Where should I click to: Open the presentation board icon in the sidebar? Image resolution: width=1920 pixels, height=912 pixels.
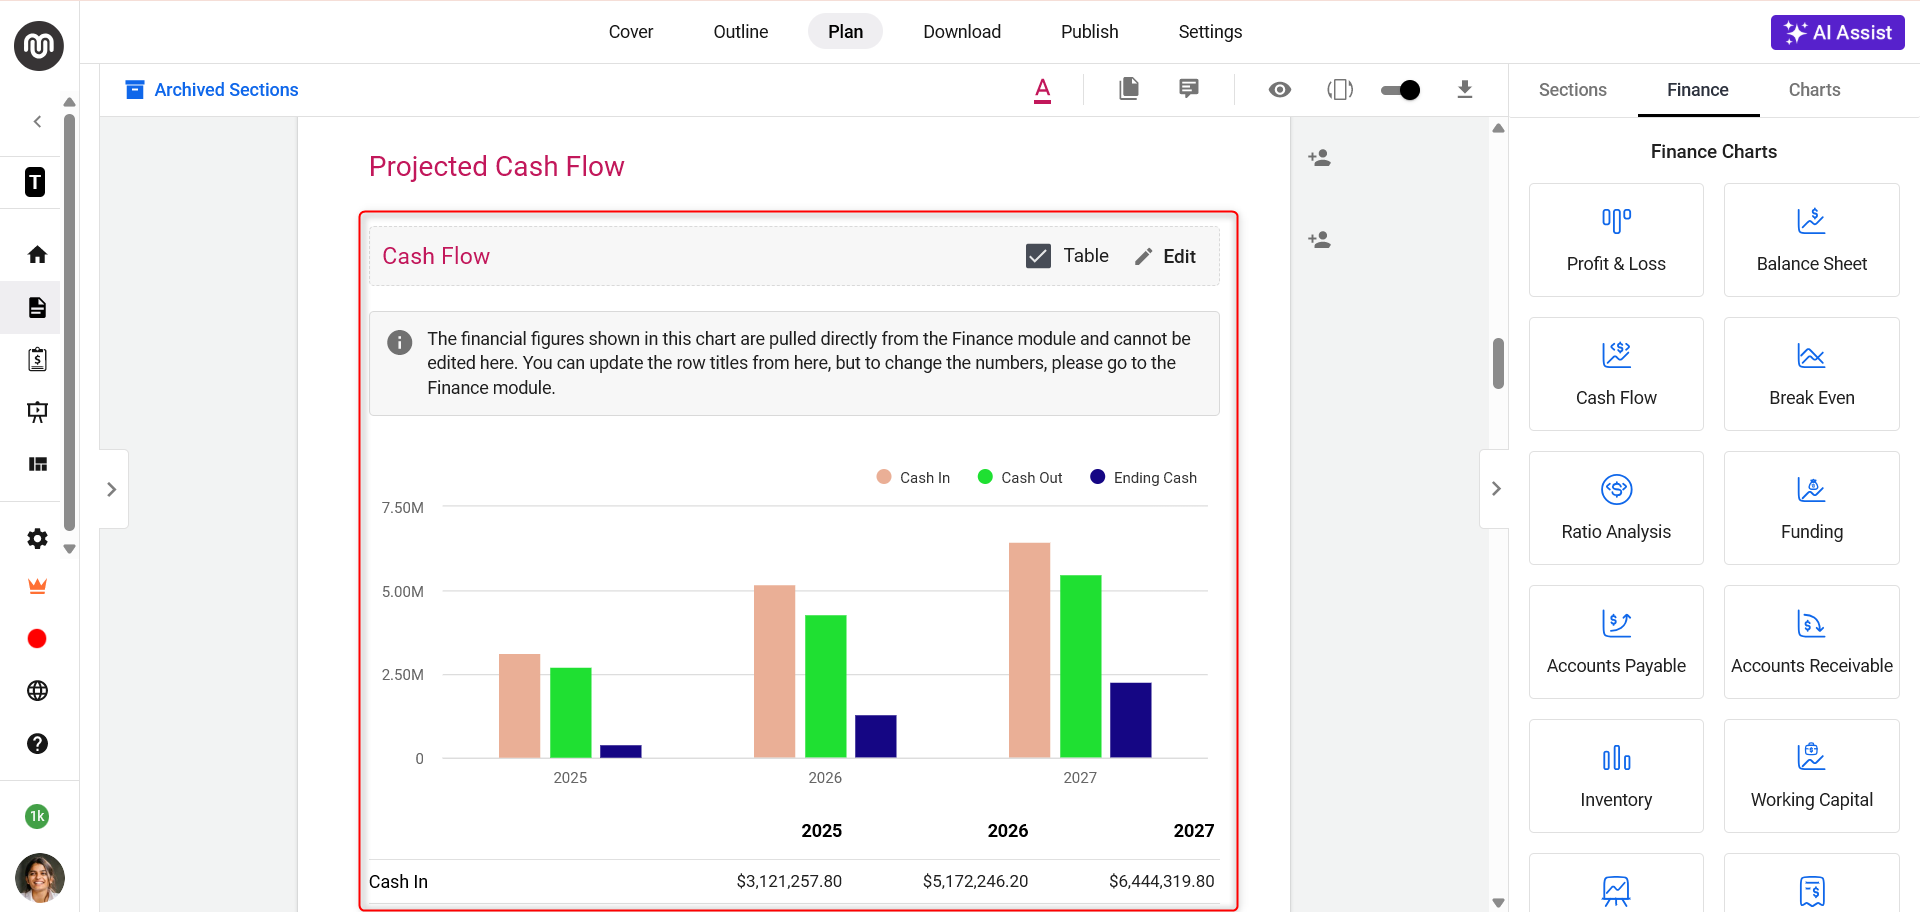(x=37, y=411)
